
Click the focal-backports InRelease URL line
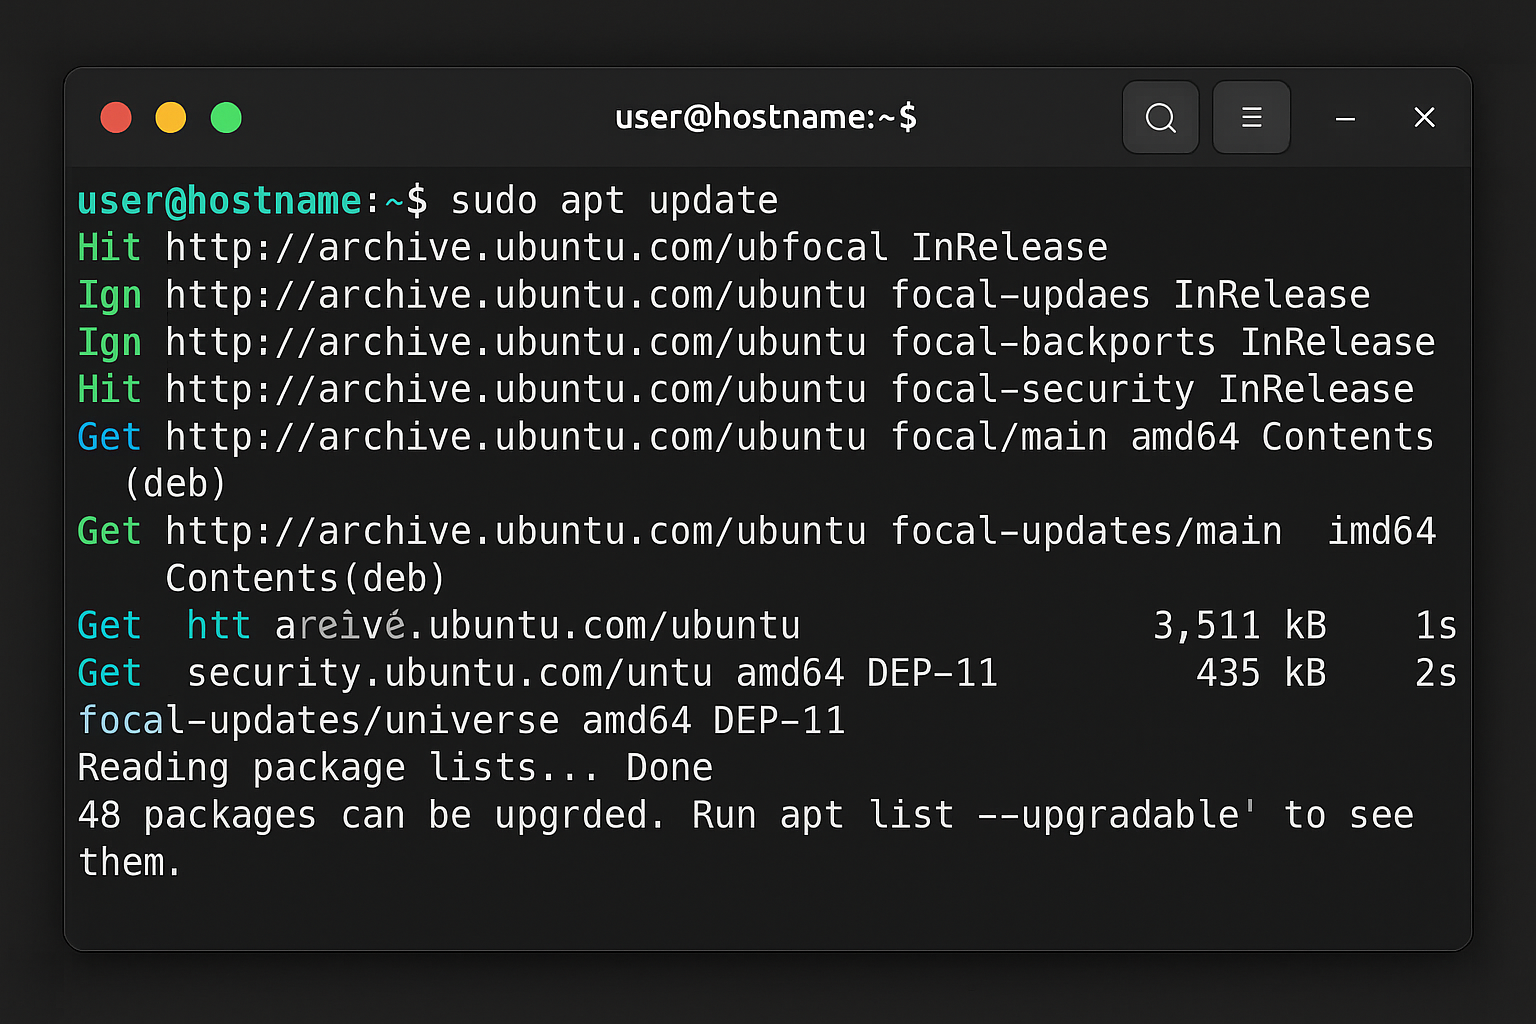point(756,342)
